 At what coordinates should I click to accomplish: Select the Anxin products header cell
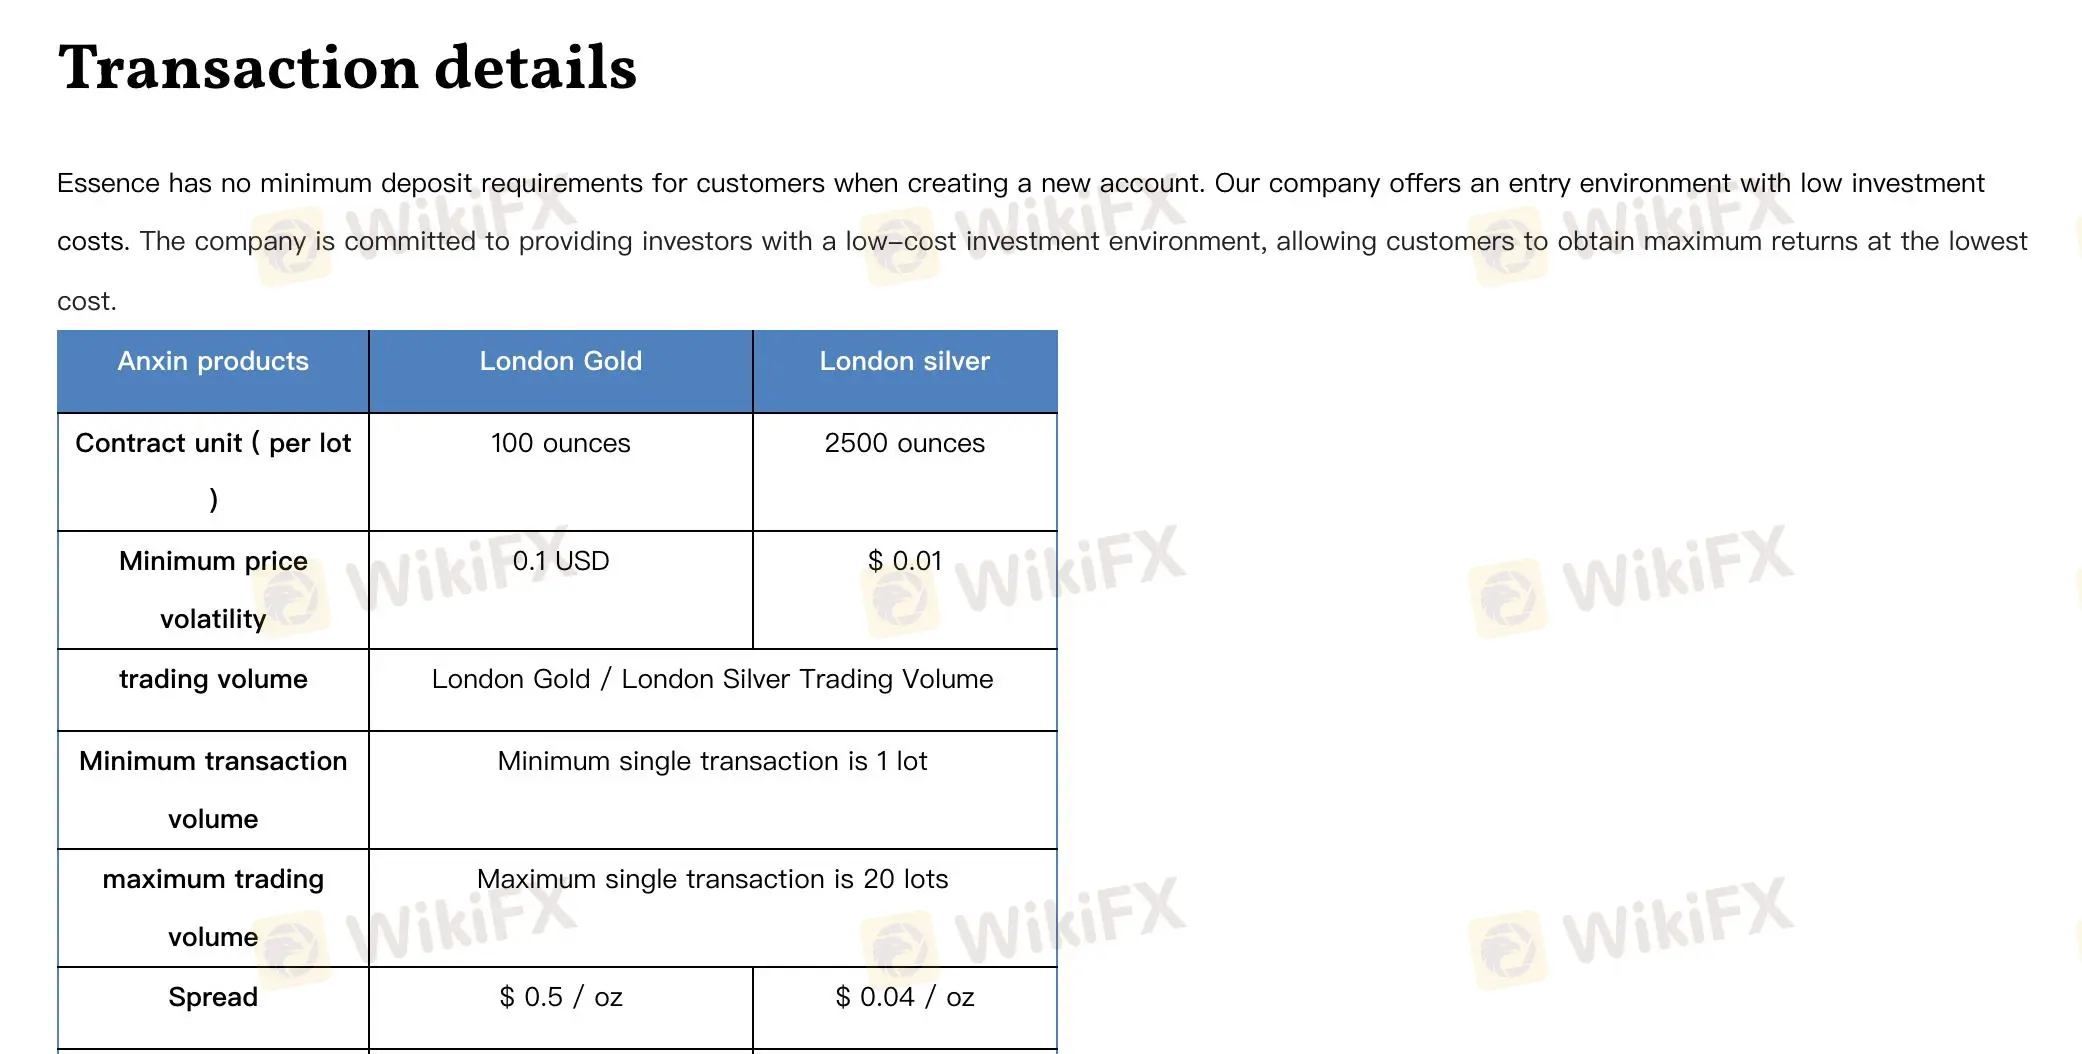213,371
